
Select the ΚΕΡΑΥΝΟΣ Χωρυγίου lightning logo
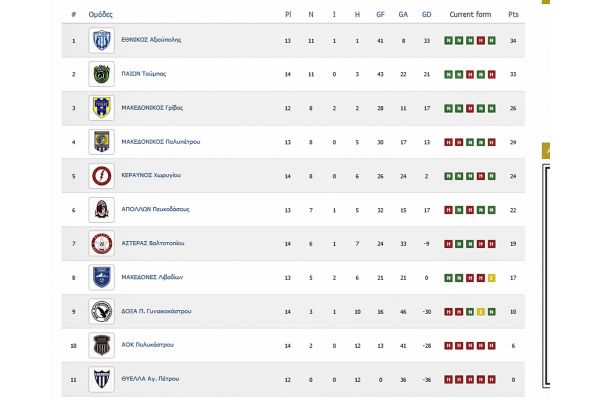(x=100, y=175)
